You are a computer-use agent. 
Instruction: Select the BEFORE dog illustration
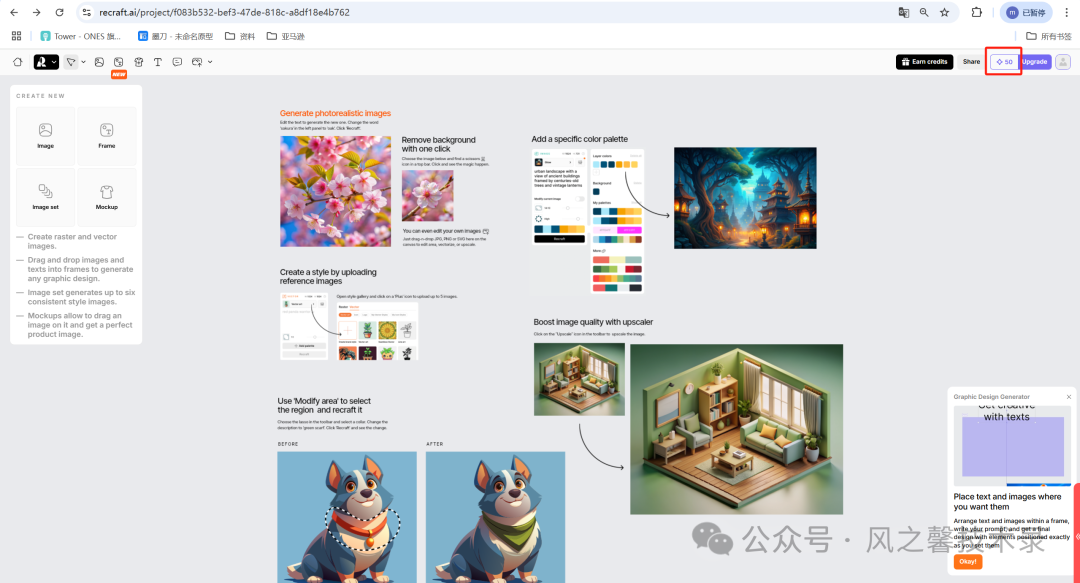(347, 517)
